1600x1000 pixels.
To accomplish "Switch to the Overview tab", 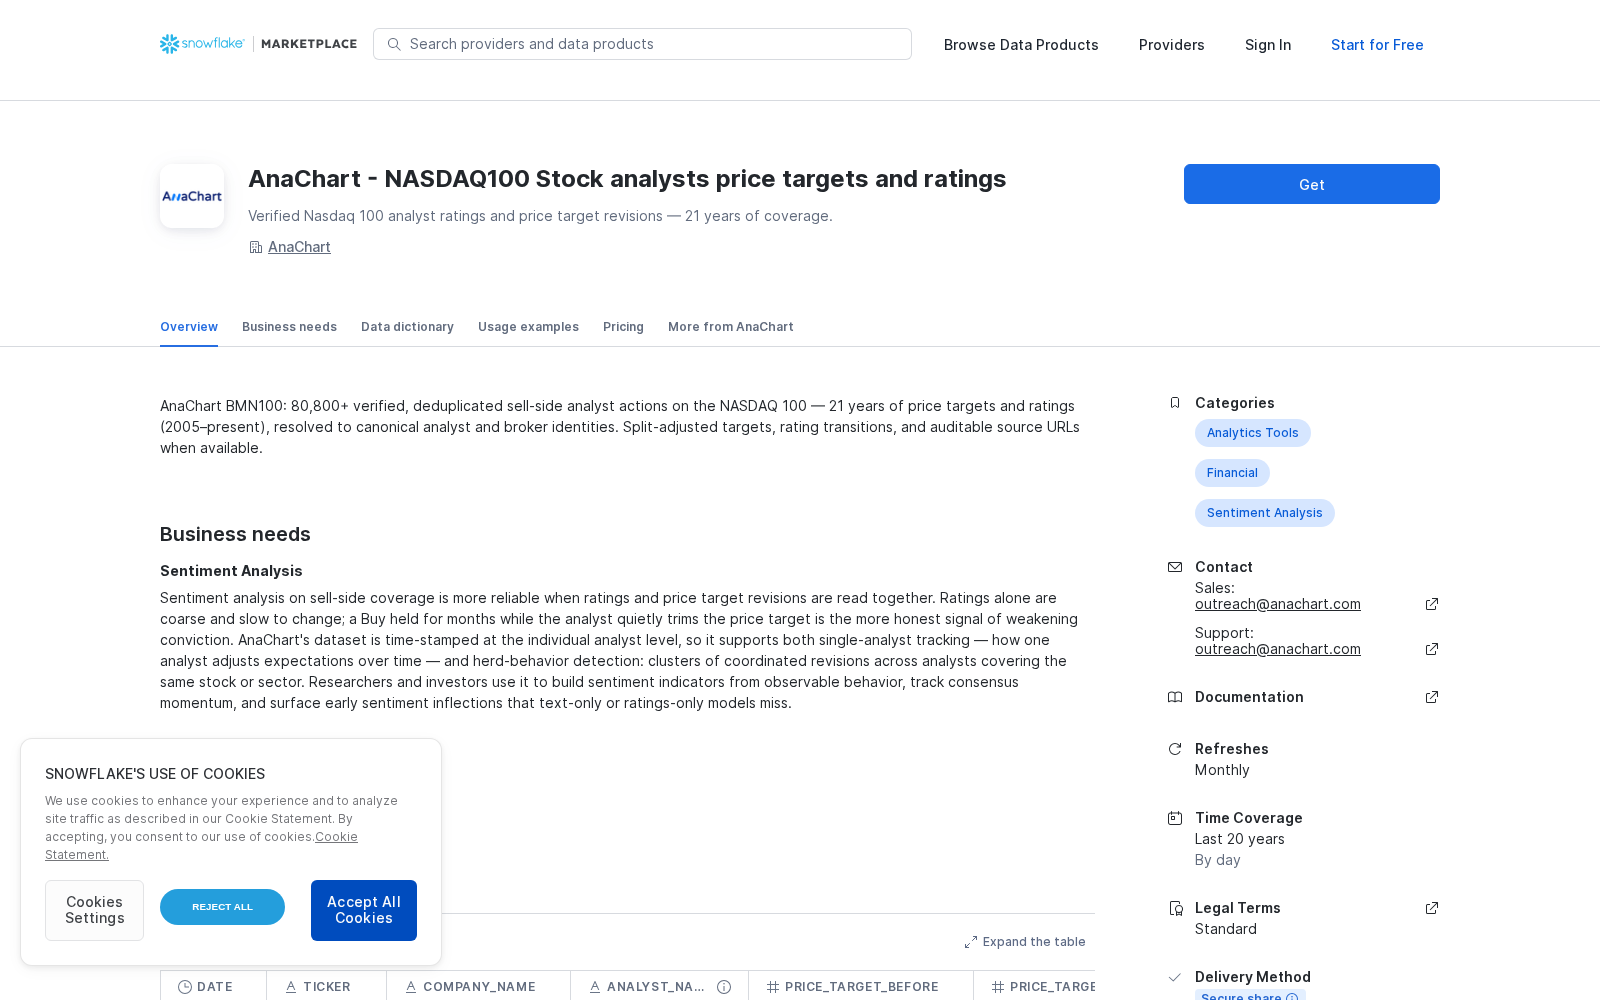I will point(189,327).
